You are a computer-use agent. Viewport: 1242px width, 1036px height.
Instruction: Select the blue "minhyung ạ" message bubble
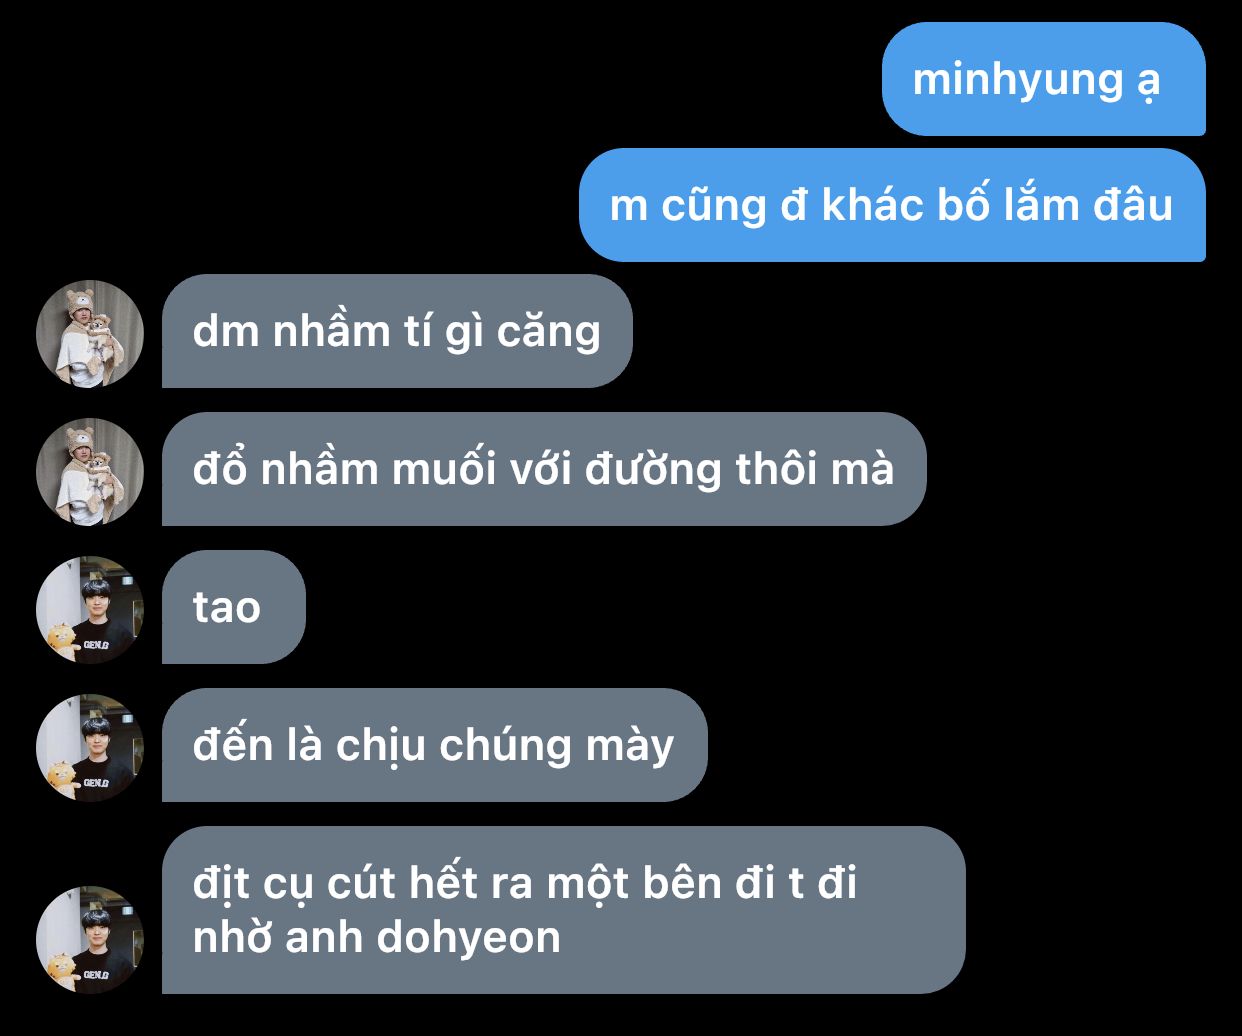(x=1043, y=79)
